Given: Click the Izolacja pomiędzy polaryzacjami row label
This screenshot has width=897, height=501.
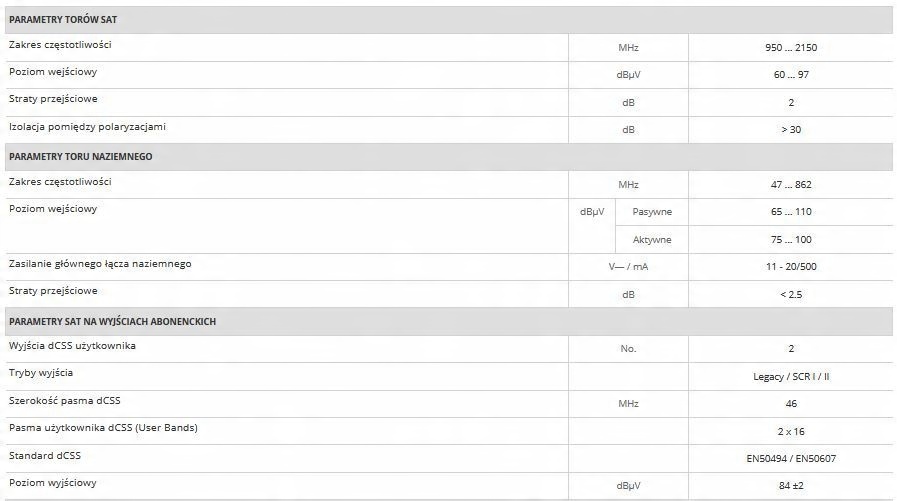Looking at the screenshot, I should [87, 127].
